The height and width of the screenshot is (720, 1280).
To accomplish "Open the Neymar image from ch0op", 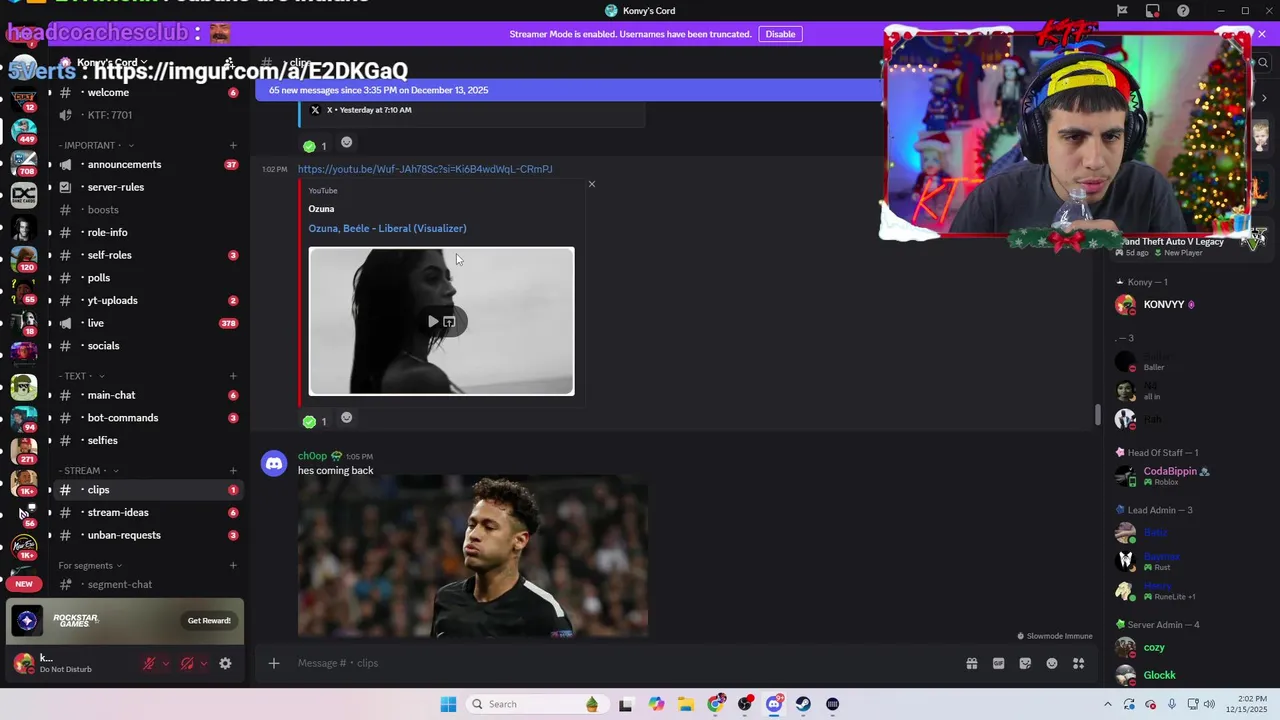I will click(x=473, y=557).
